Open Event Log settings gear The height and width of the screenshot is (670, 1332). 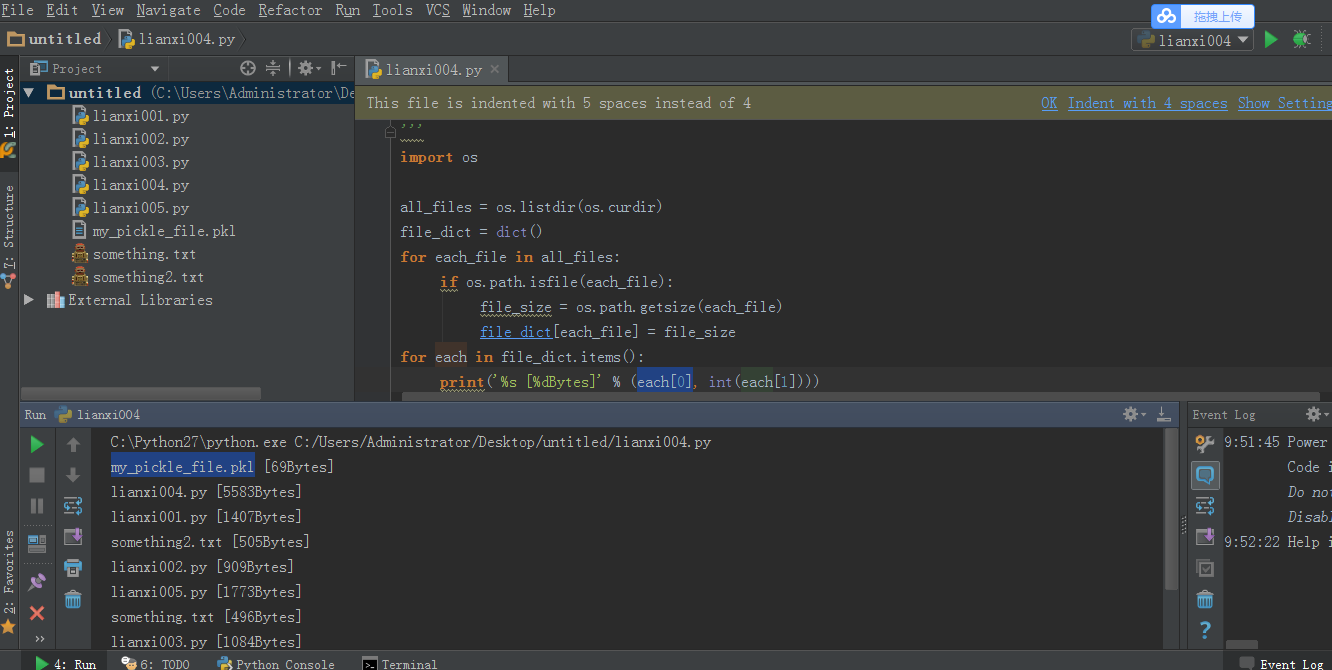(1317, 414)
